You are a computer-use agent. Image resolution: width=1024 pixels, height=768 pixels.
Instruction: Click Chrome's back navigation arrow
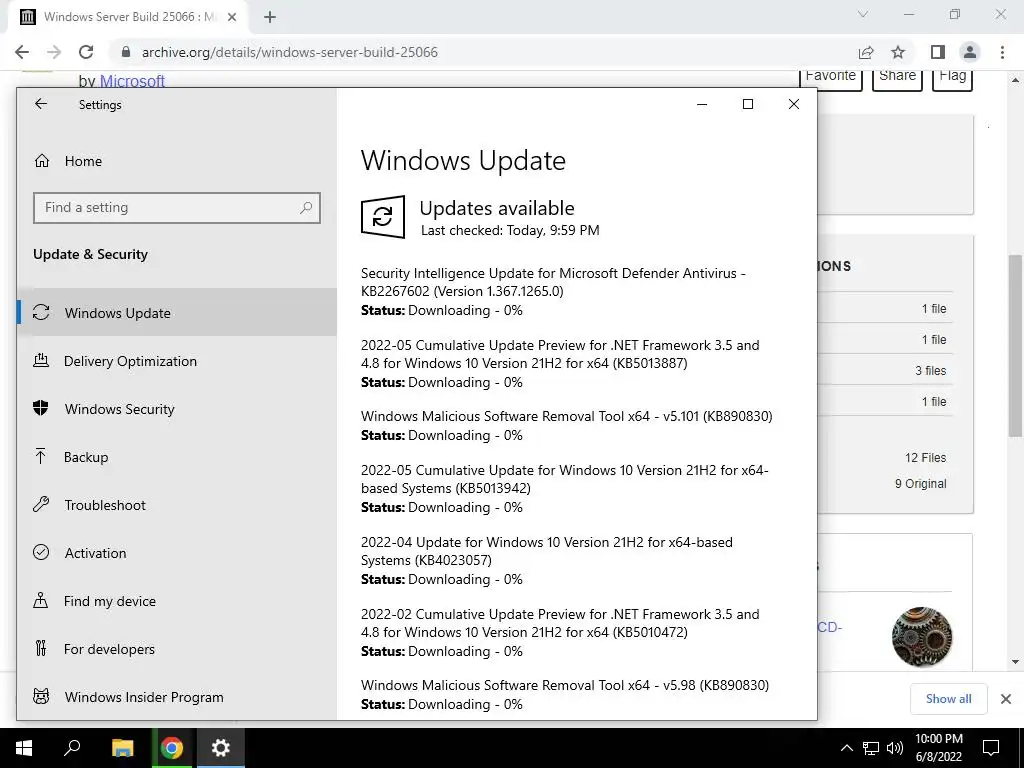coord(22,52)
